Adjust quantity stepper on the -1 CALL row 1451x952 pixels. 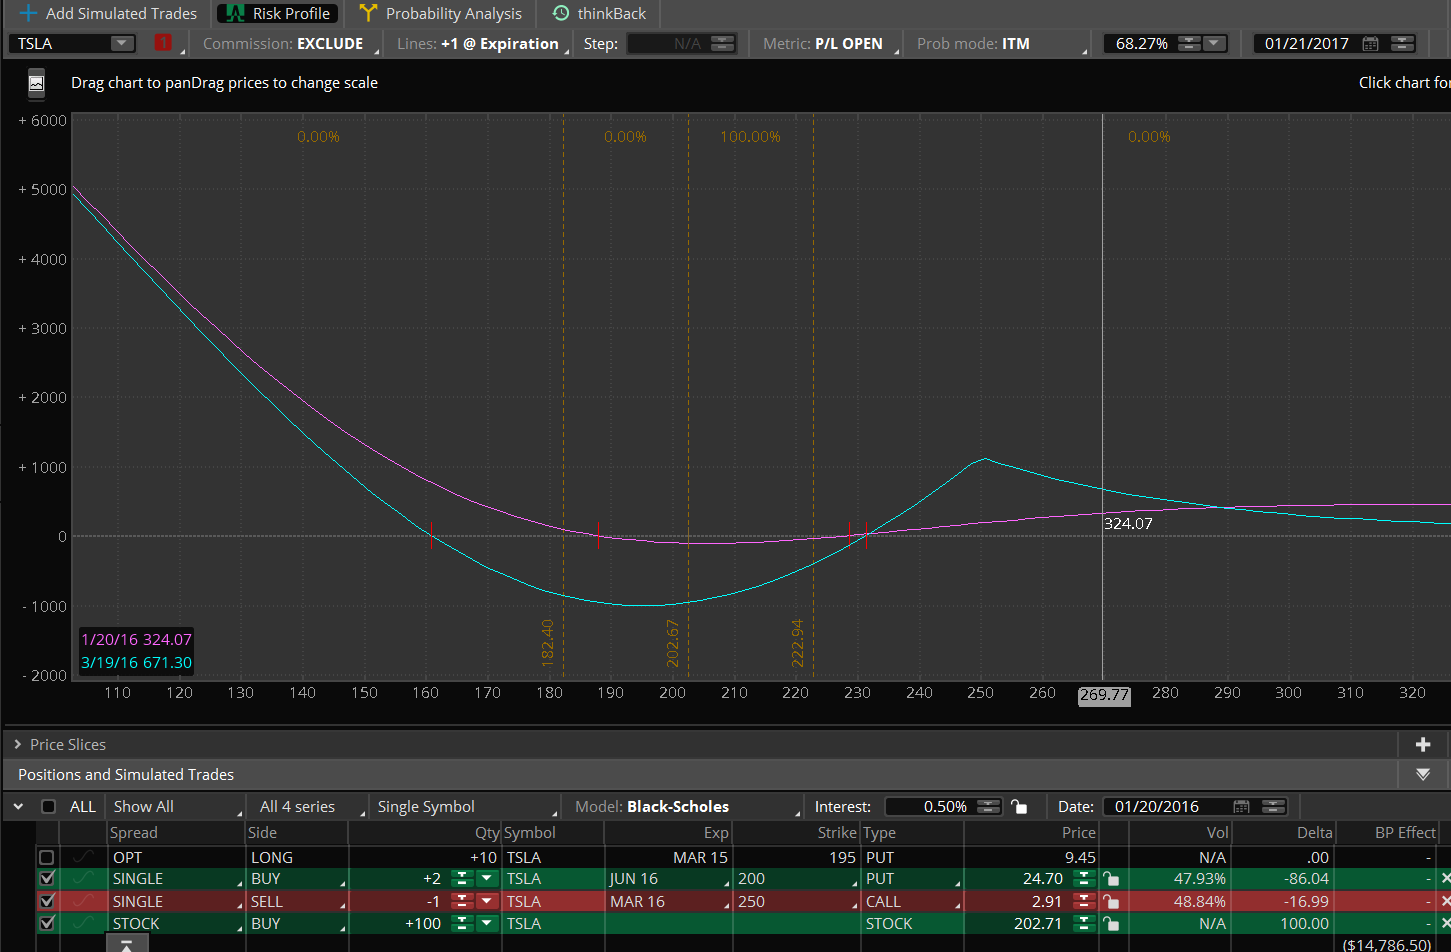click(462, 901)
